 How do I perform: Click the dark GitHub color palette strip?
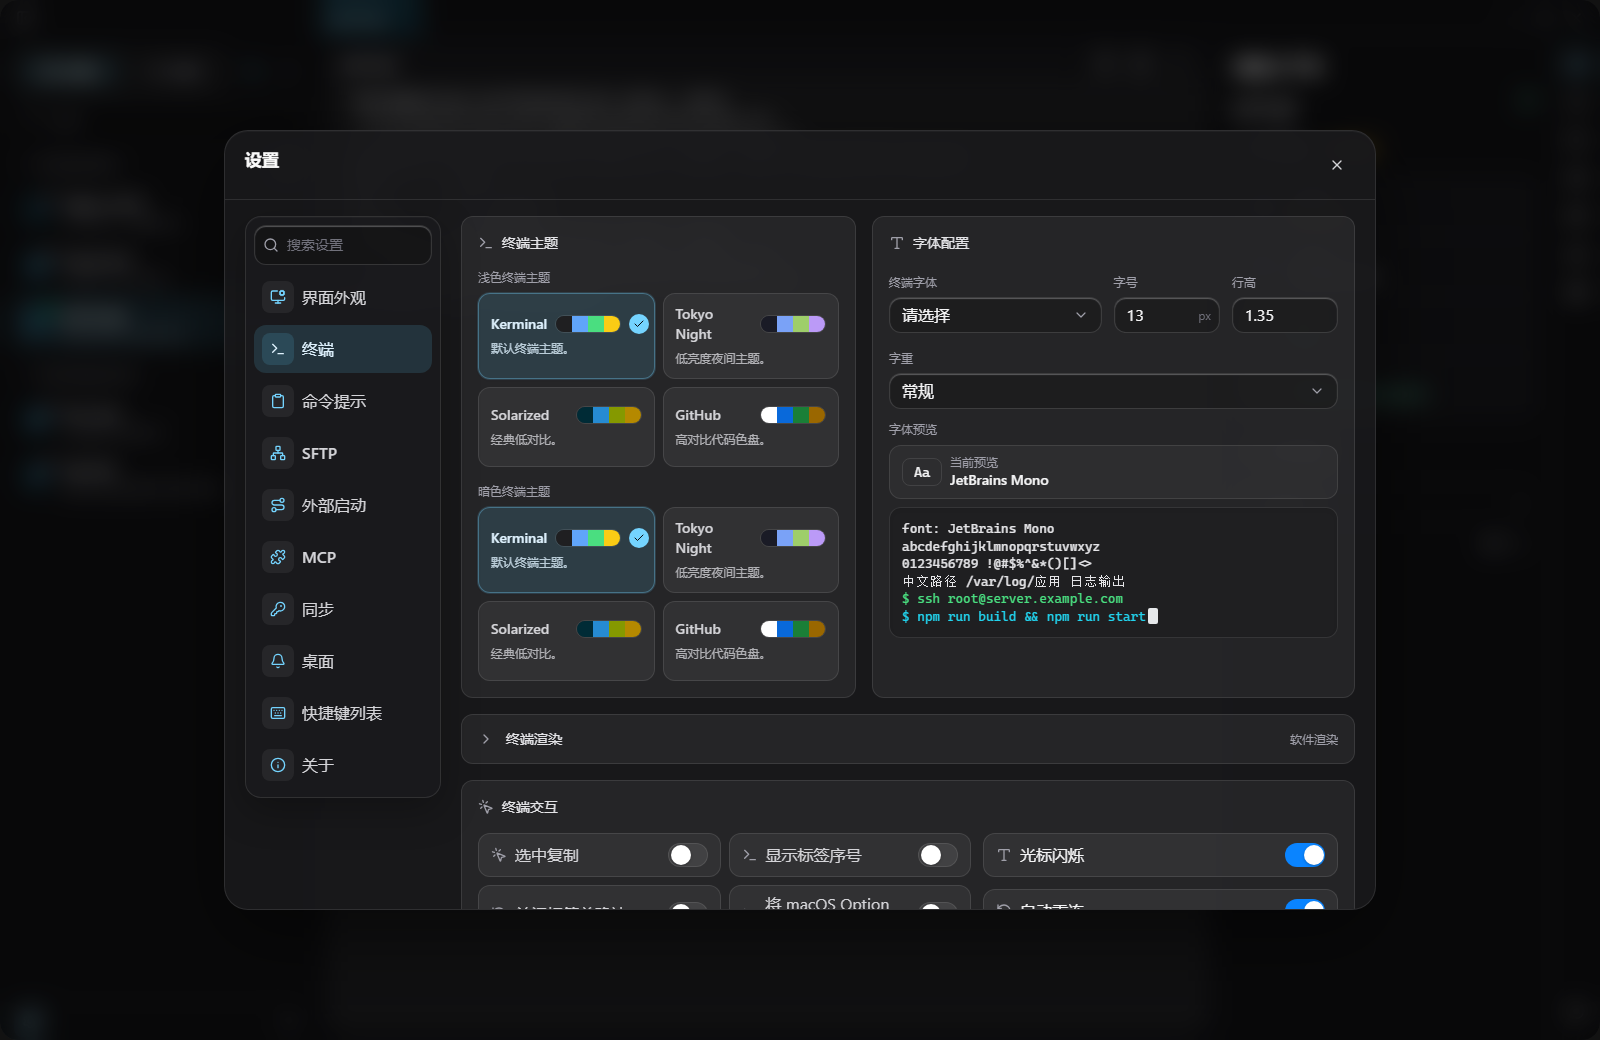click(793, 629)
